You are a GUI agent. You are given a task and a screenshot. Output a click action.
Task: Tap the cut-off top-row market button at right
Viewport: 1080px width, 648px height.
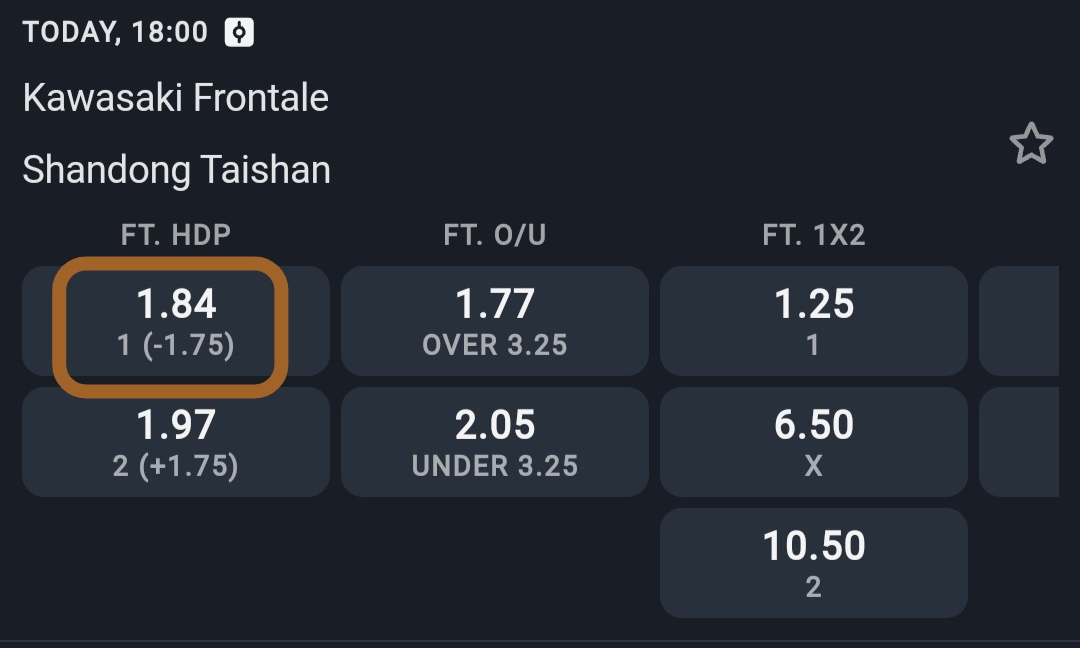pyautogui.click(x=1020, y=320)
